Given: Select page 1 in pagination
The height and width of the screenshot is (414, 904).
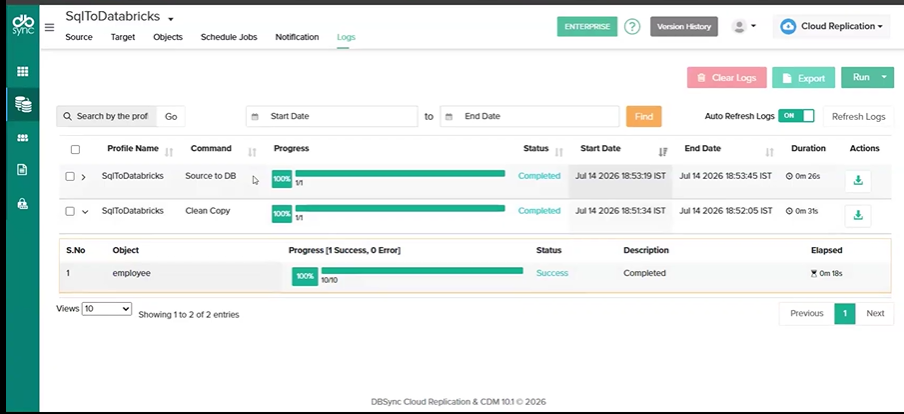Looking at the screenshot, I should (845, 313).
